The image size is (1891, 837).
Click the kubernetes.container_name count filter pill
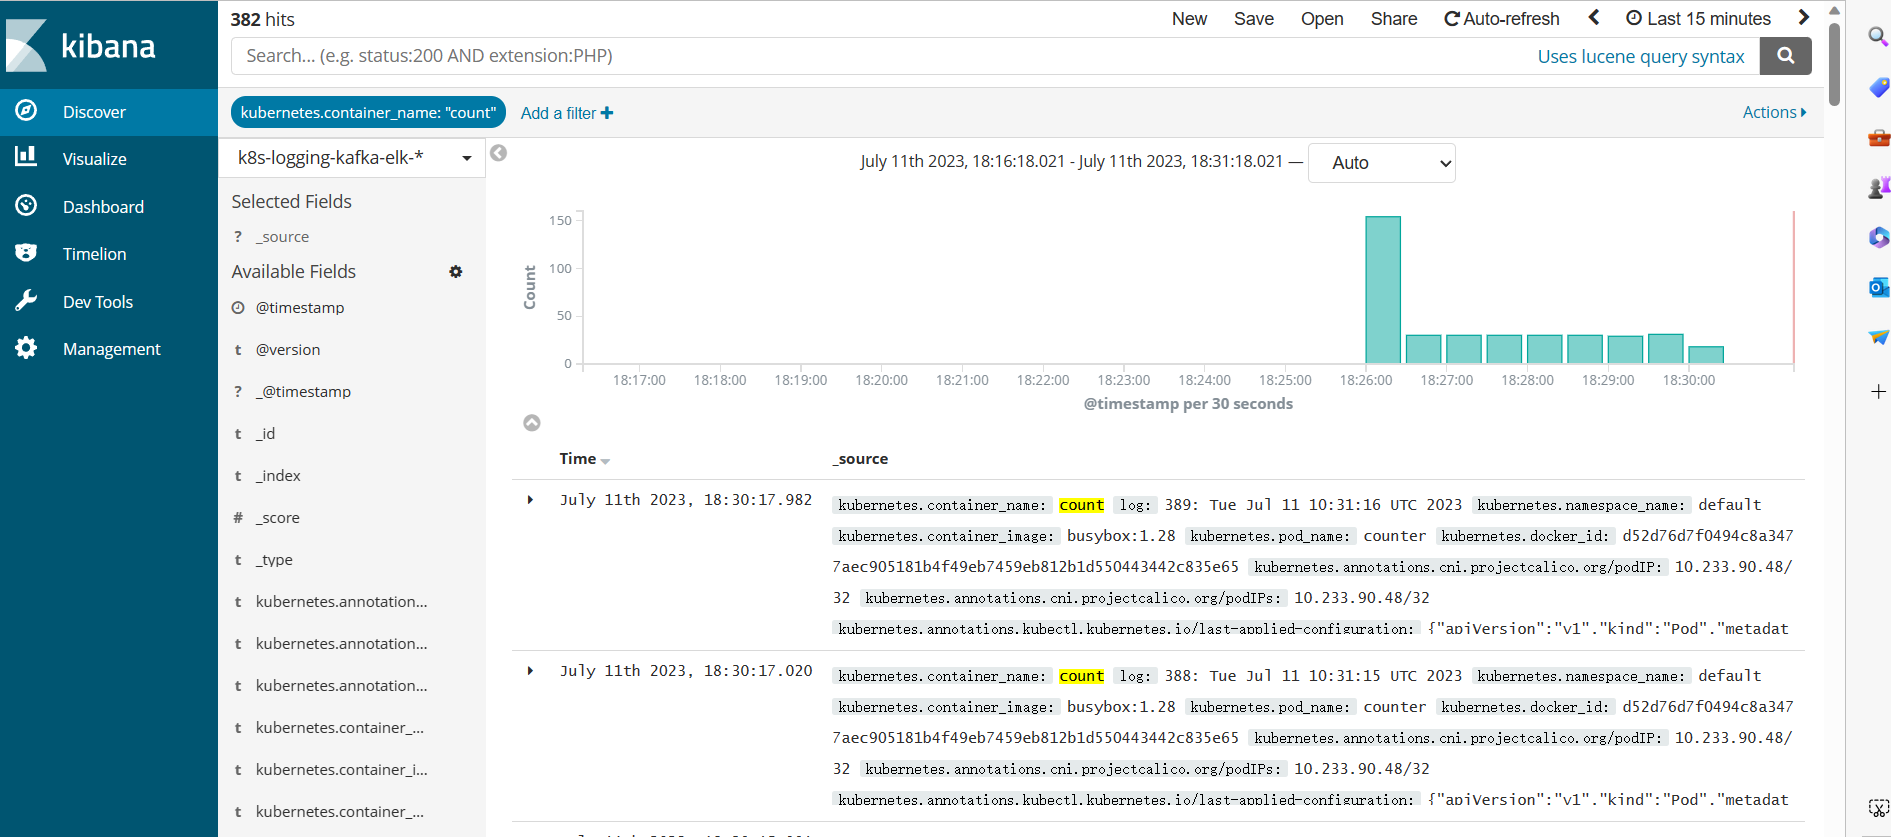pos(368,113)
